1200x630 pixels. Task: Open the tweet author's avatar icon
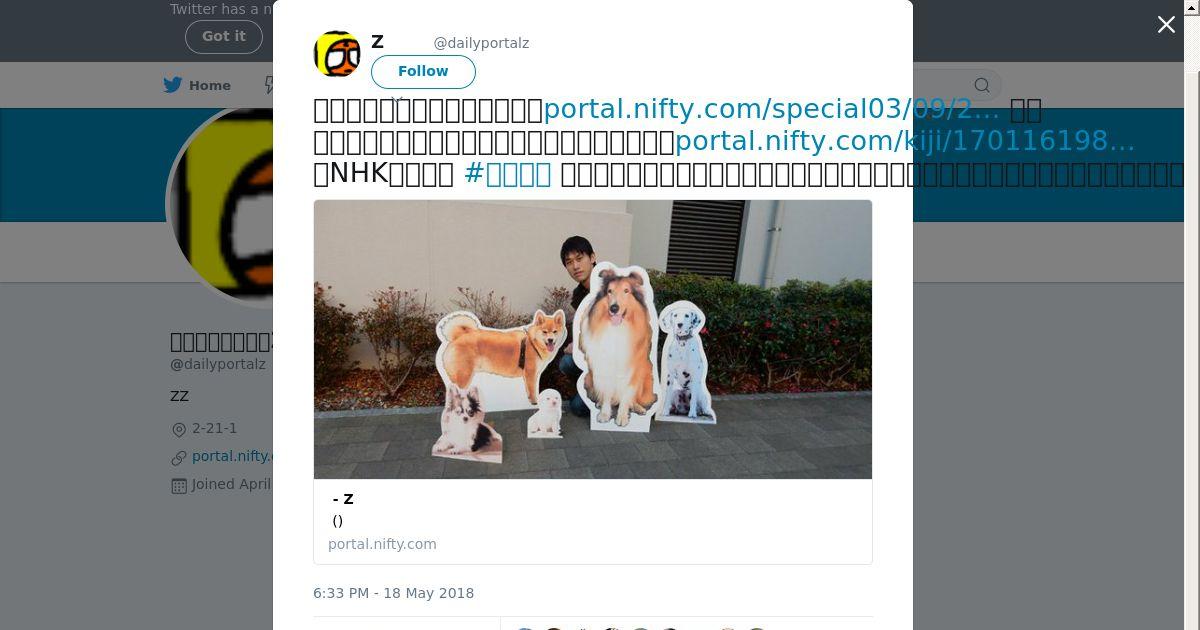coord(337,54)
